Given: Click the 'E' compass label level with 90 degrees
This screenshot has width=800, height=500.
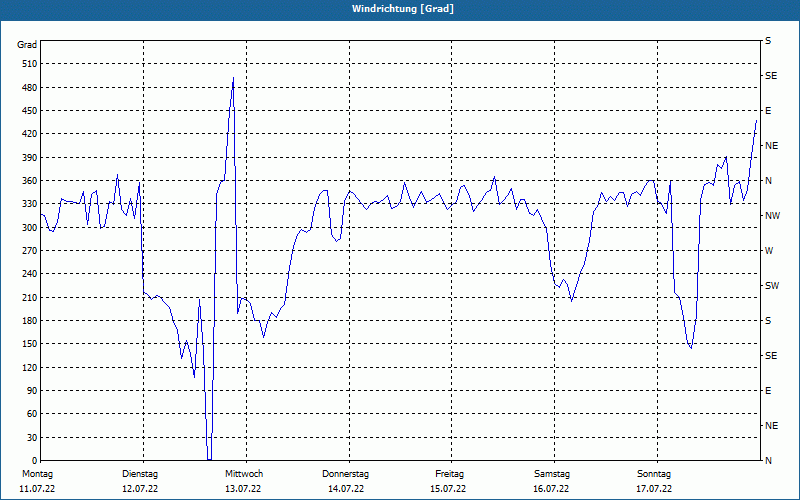Looking at the screenshot, I should (x=768, y=391).
